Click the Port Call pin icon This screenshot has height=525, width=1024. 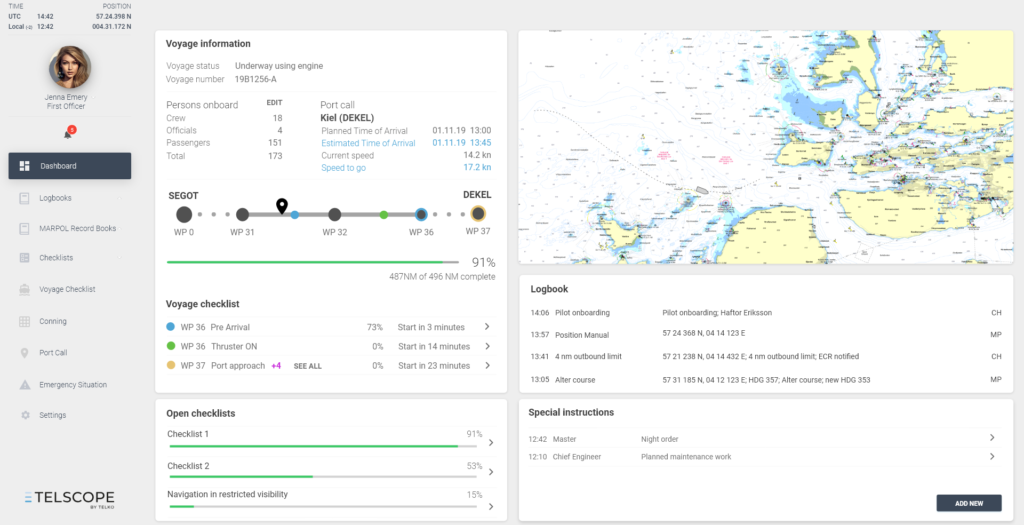click(x=24, y=353)
